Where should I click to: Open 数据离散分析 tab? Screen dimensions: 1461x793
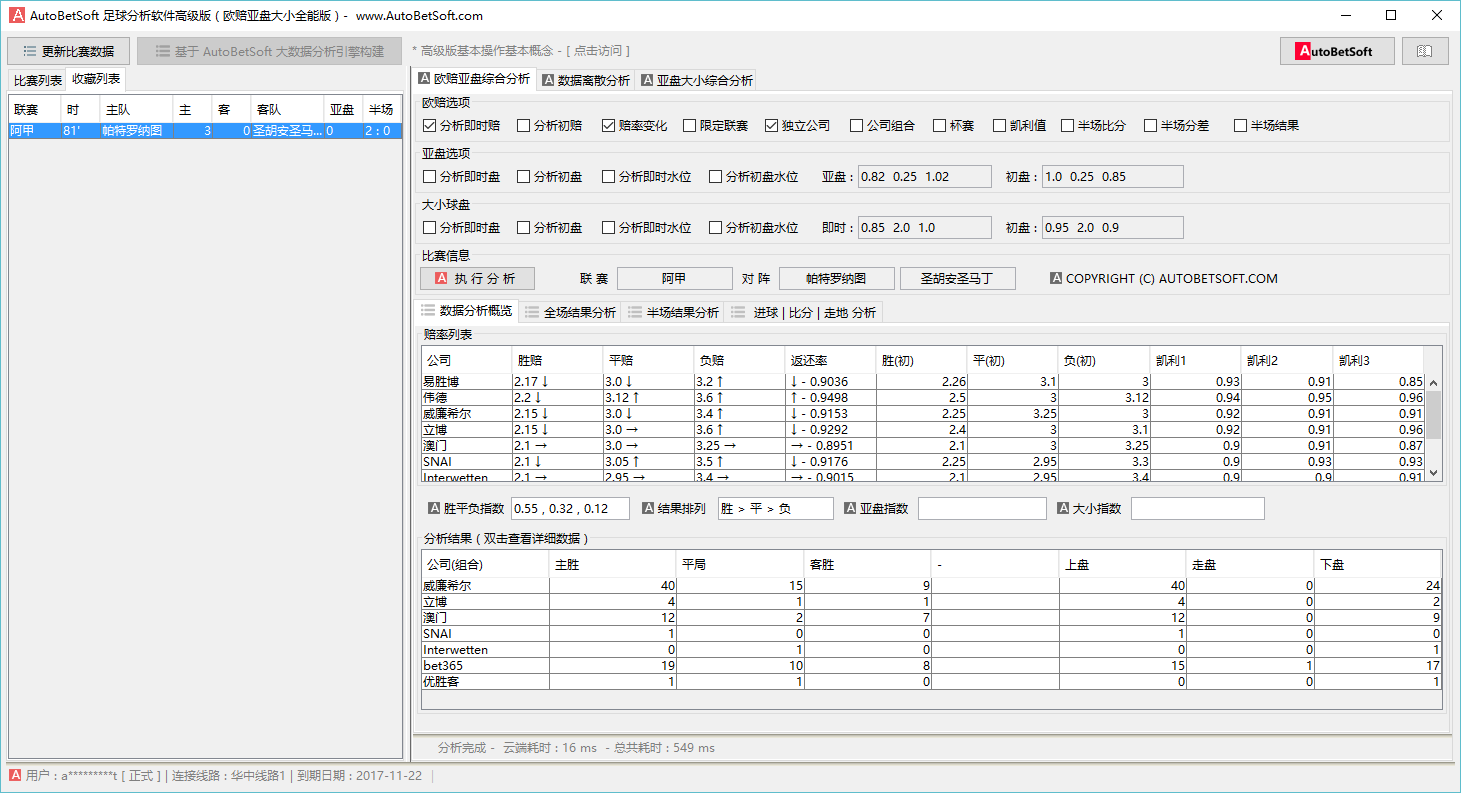click(x=586, y=80)
